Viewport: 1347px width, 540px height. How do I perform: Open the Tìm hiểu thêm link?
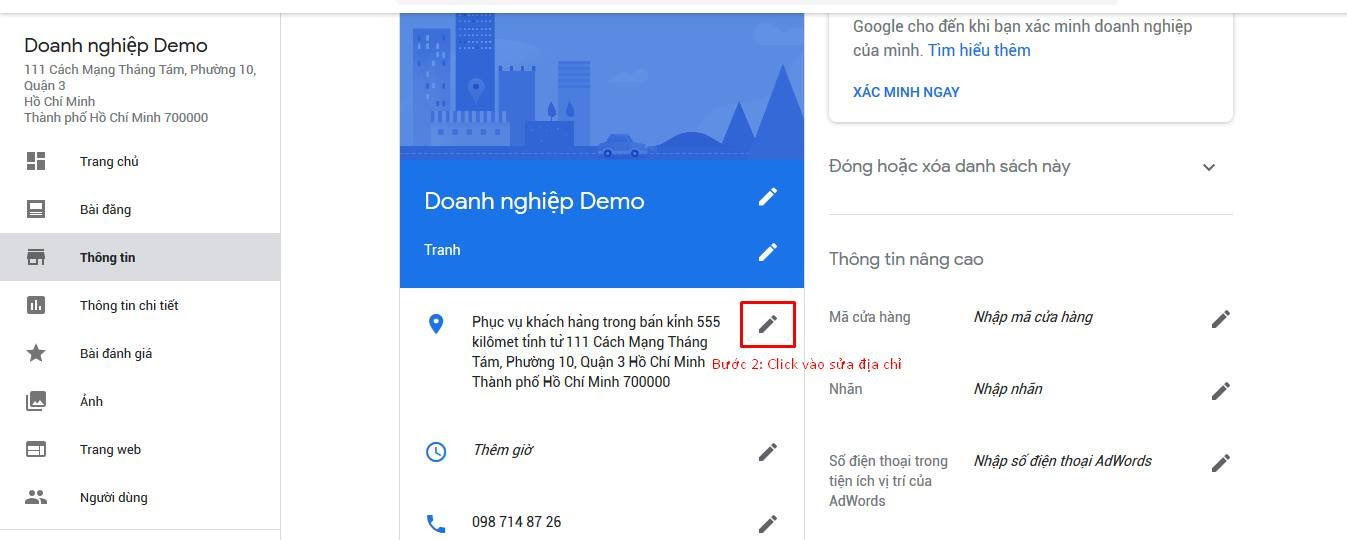click(979, 50)
